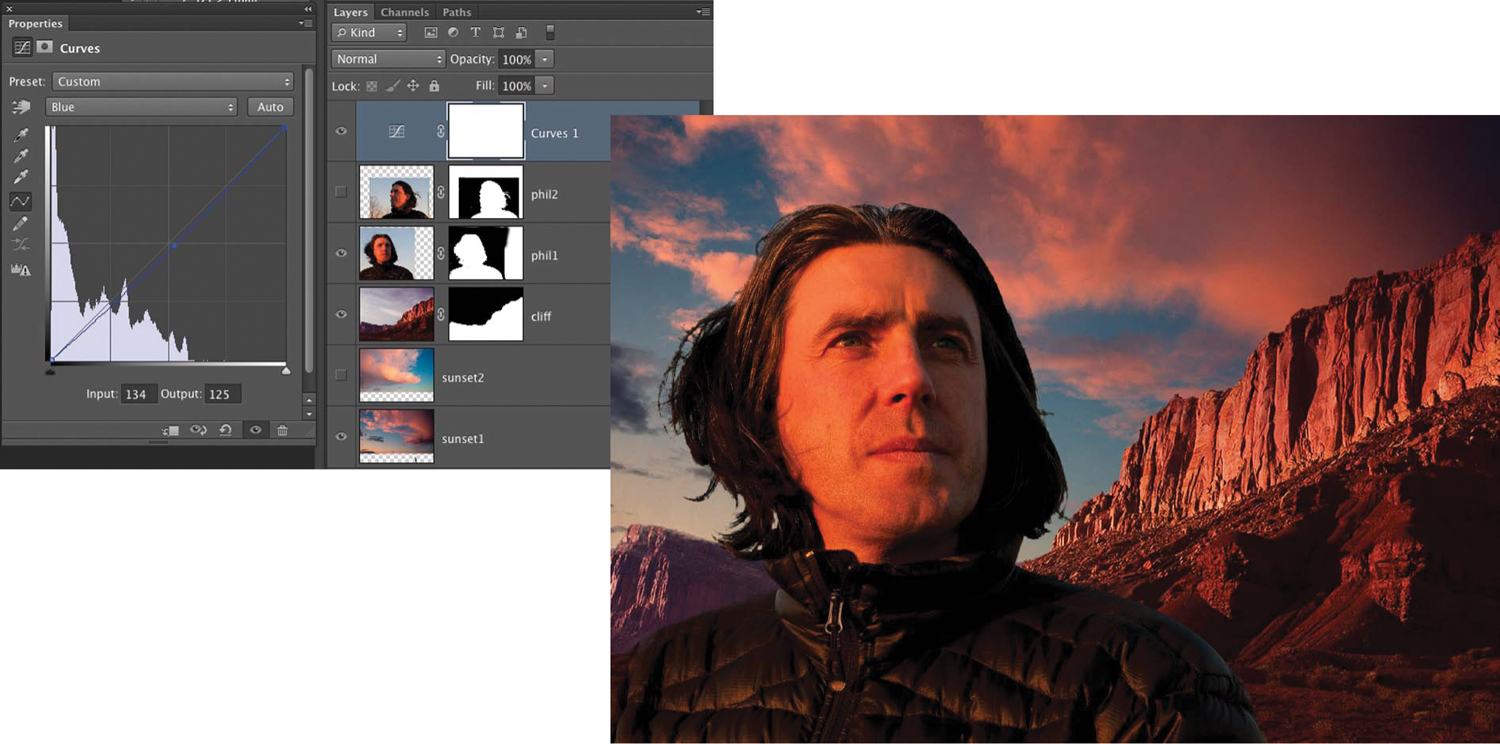Click the Input value field
1500x744 pixels.
click(x=138, y=394)
